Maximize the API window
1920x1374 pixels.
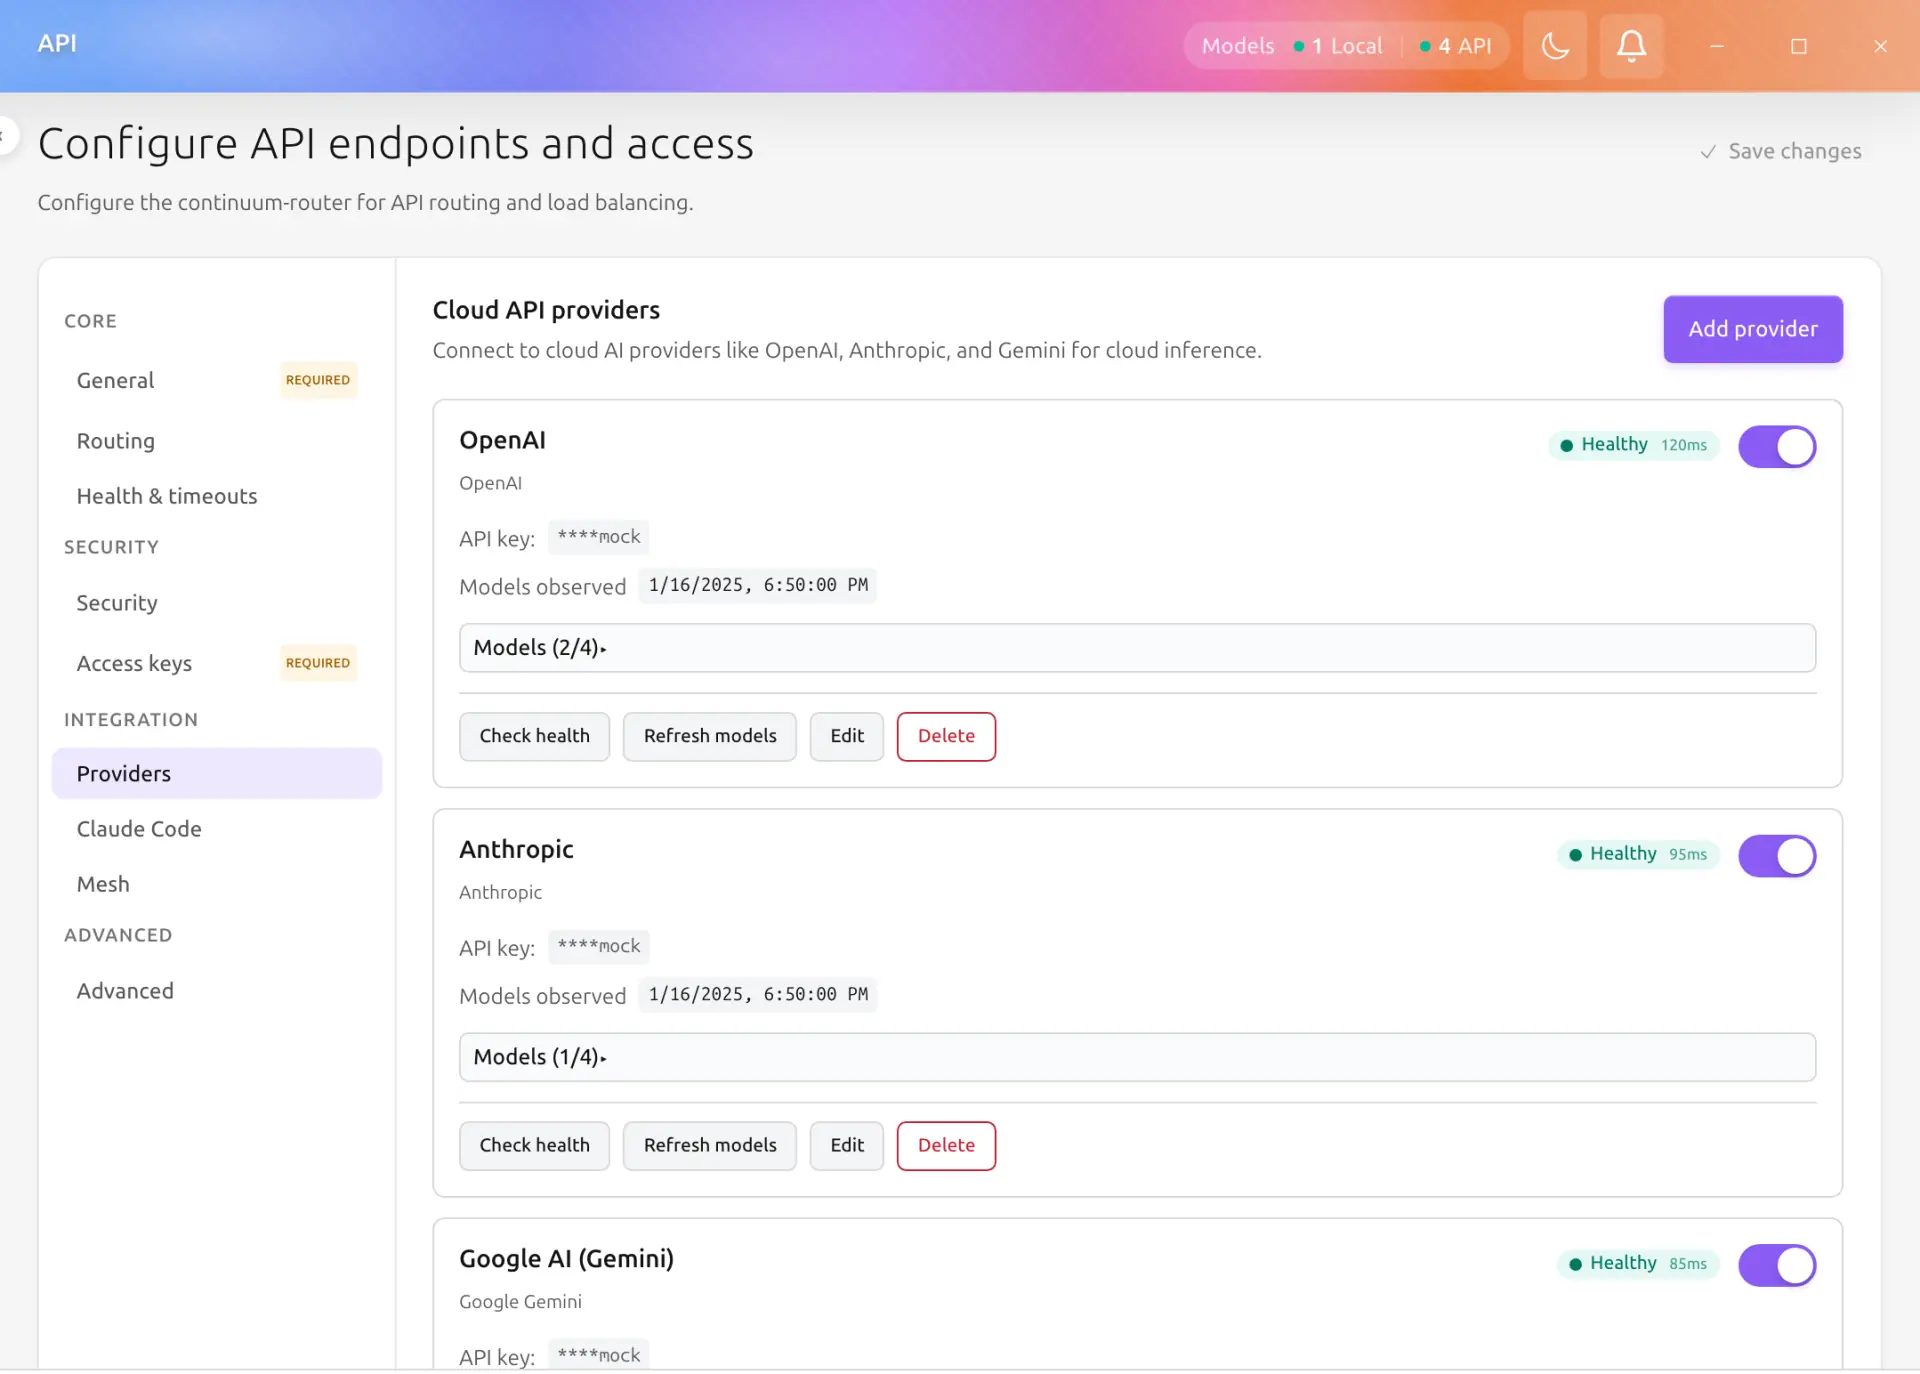click(x=1799, y=46)
